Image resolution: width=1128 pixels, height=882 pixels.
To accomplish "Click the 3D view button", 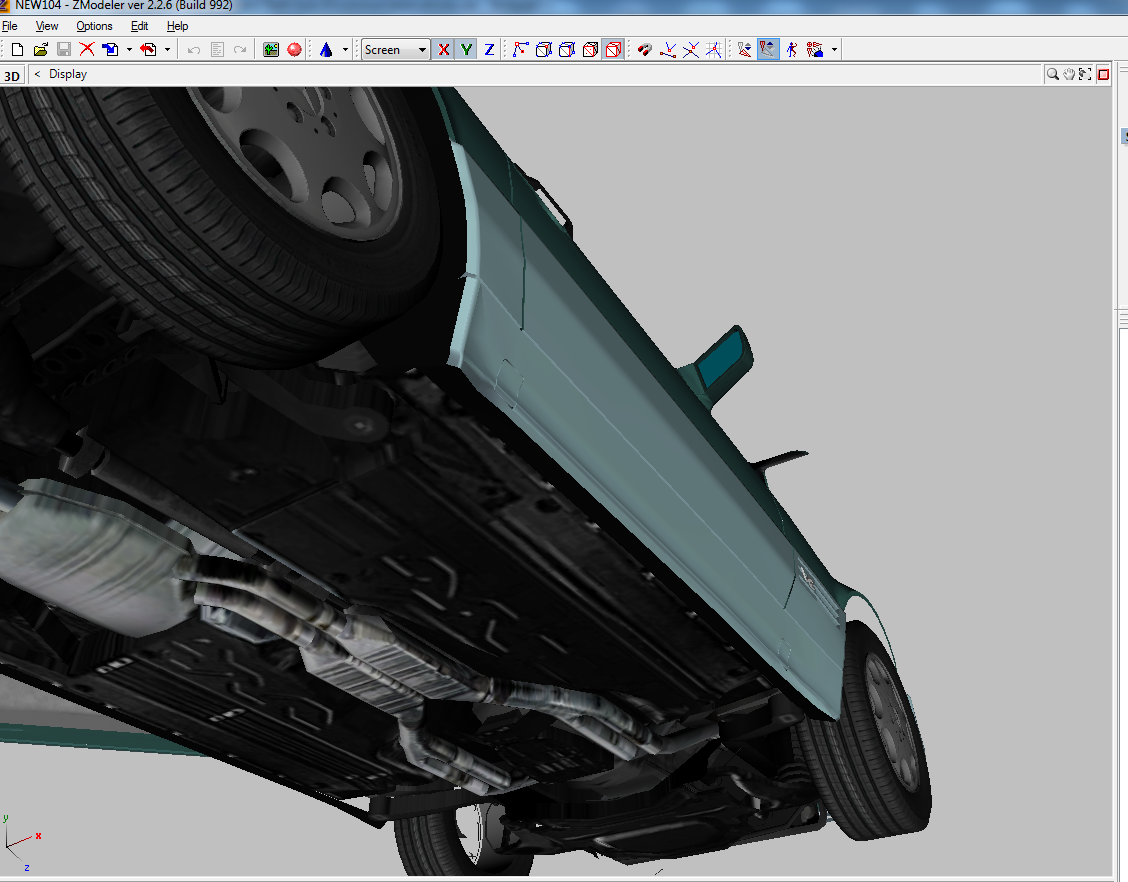I will pos(12,74).
